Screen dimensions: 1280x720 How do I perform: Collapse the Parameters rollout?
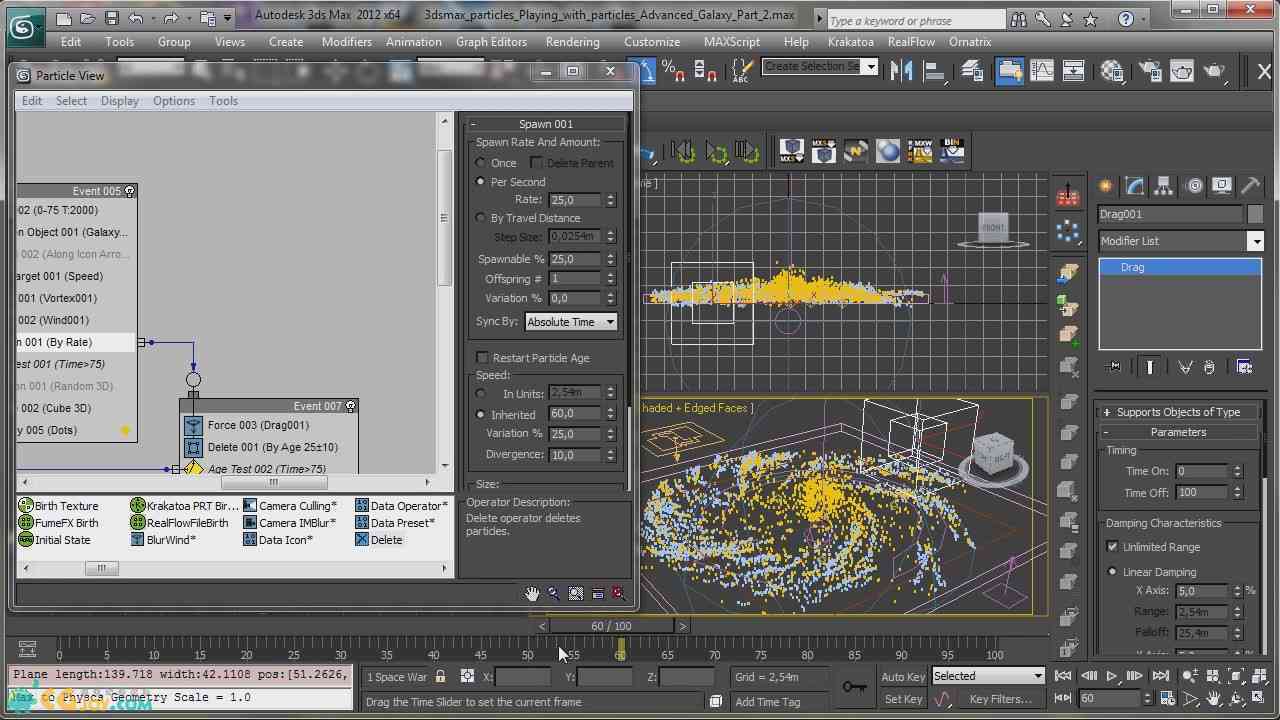(x=1178, y=432)
